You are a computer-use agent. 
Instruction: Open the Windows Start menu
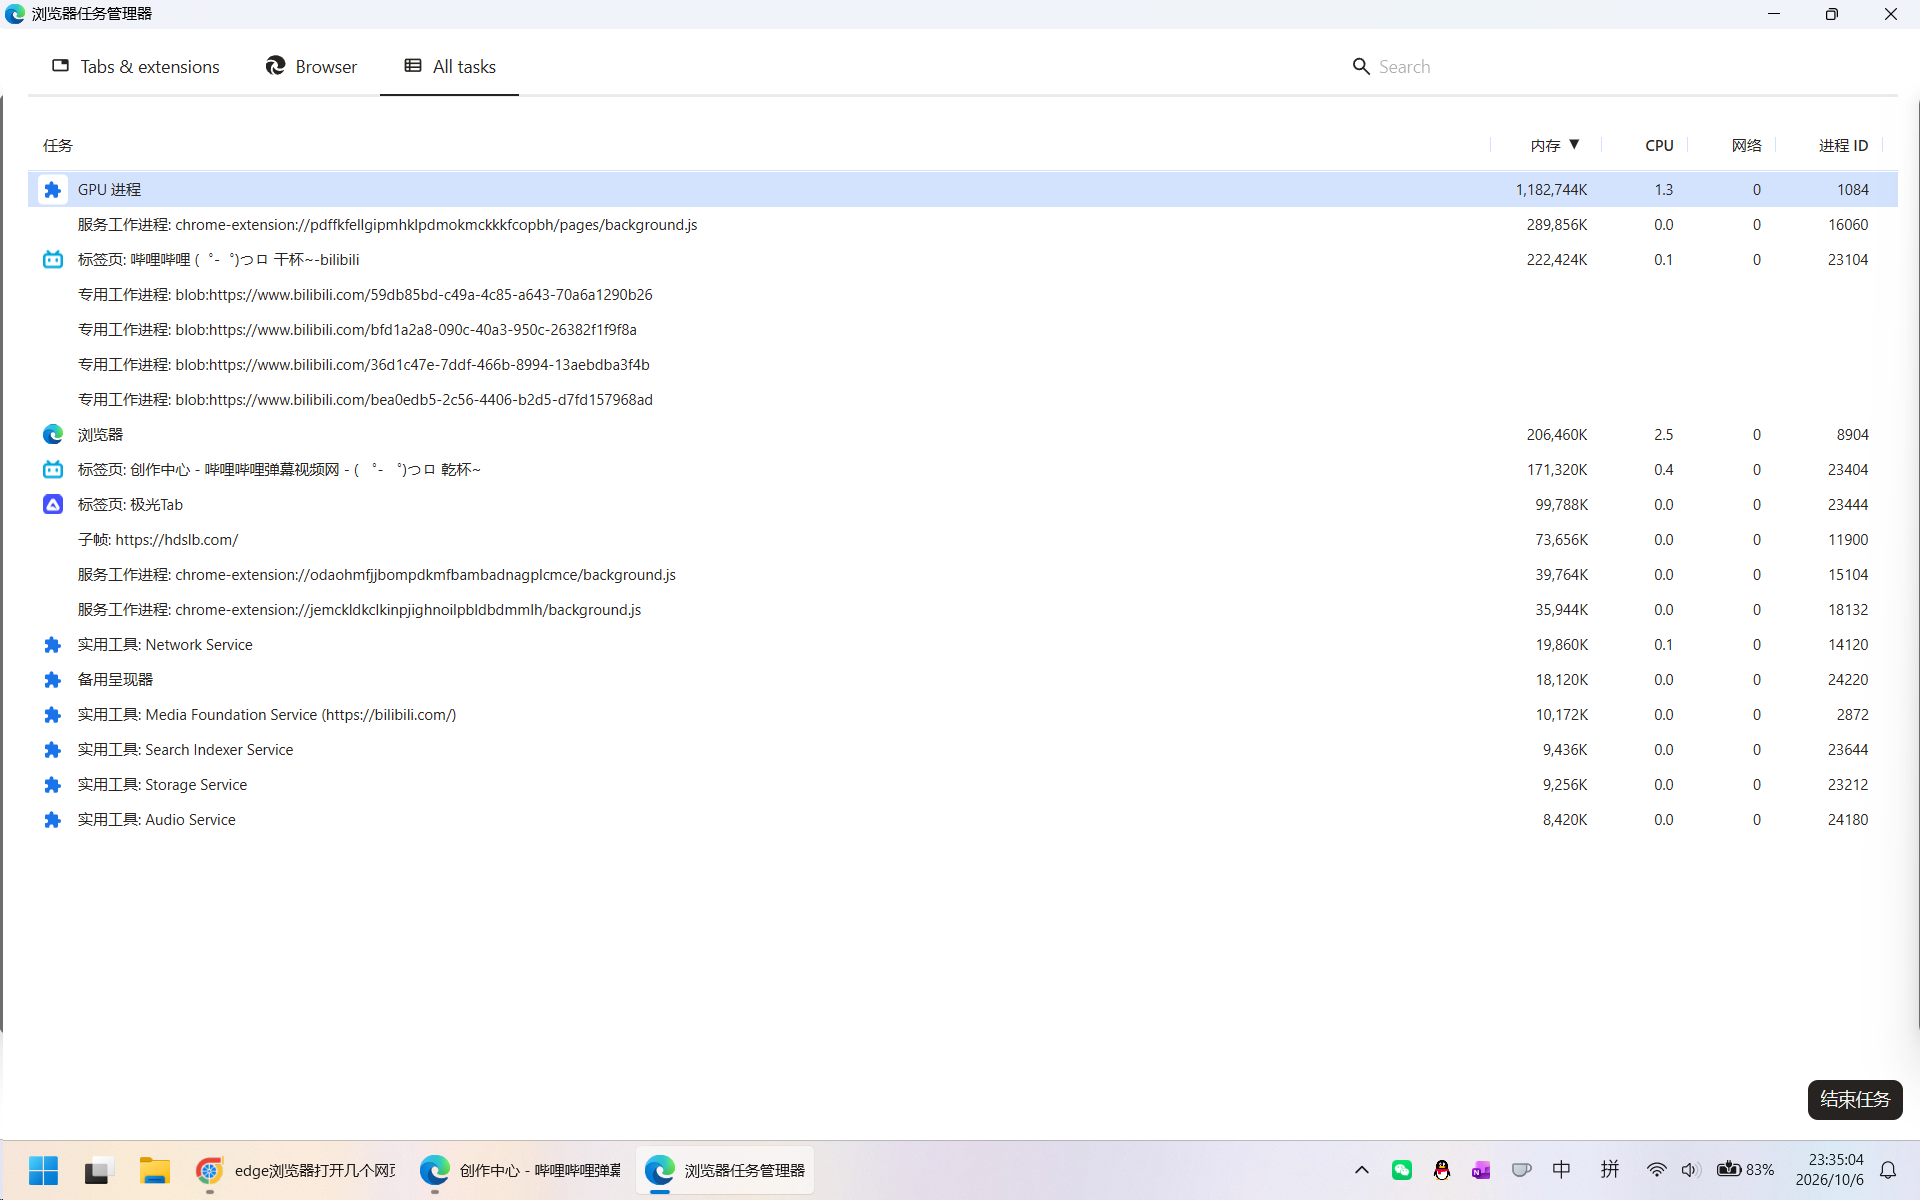pos(43,1170)
